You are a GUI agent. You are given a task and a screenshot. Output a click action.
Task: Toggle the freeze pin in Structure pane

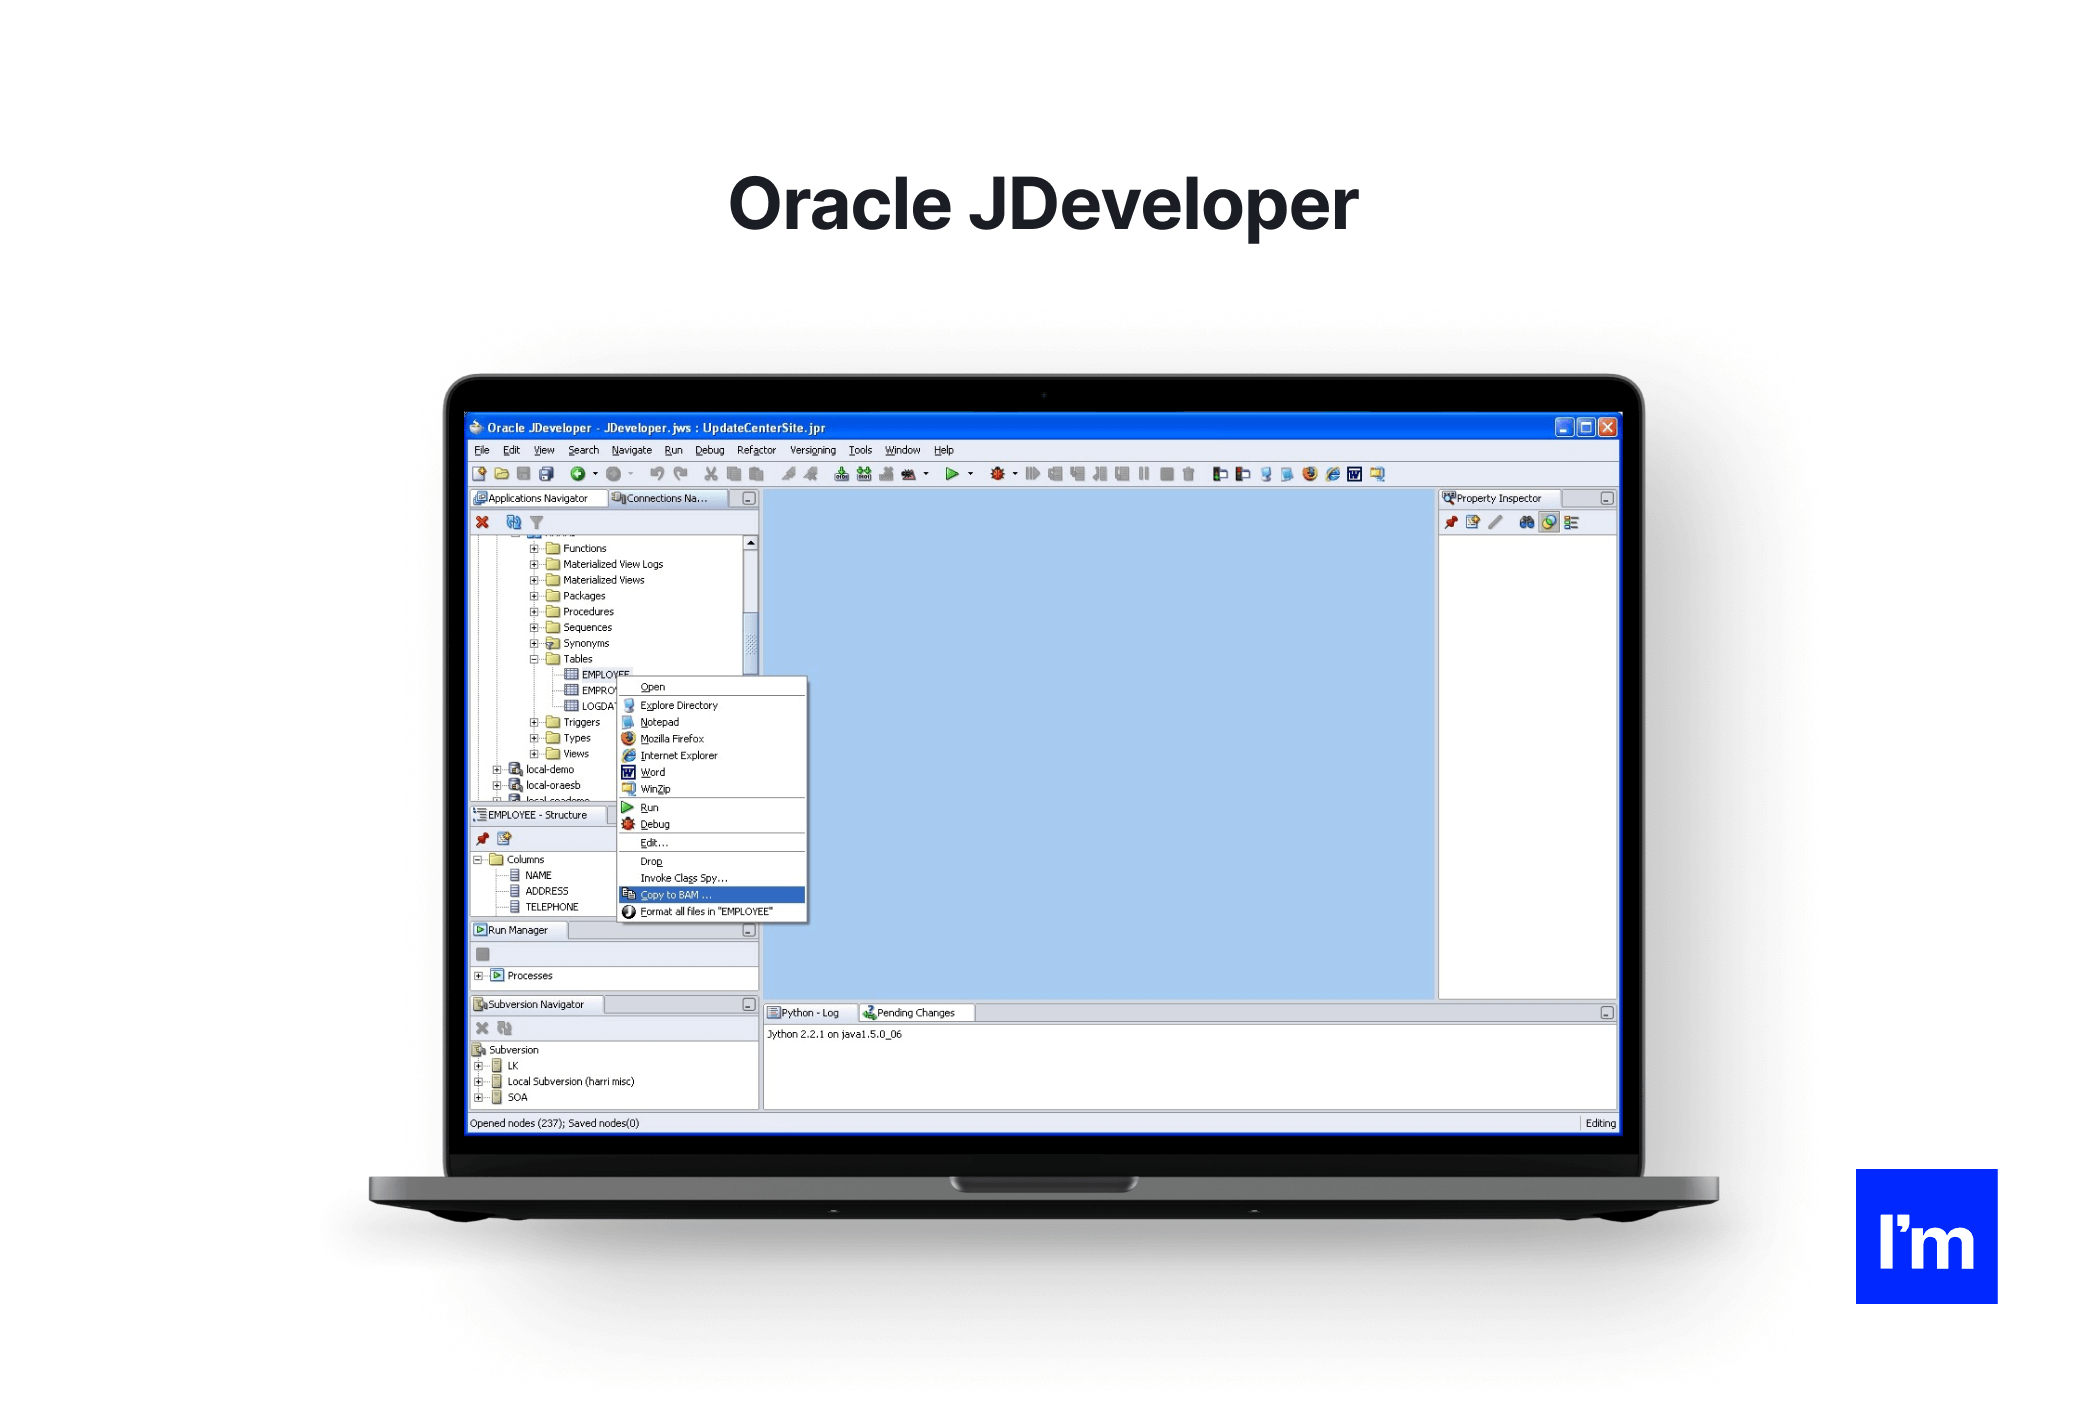pyautogui.click(x=482, y=839)
